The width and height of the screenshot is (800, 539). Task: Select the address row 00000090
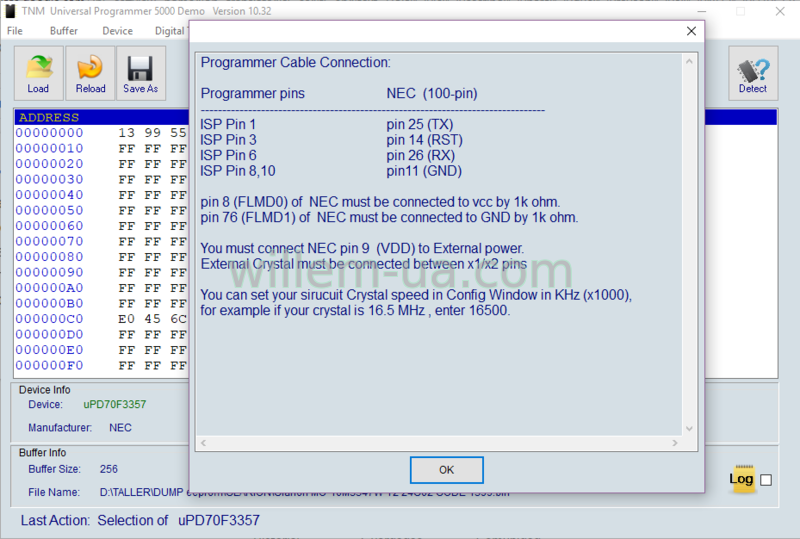tap(49, 272)
